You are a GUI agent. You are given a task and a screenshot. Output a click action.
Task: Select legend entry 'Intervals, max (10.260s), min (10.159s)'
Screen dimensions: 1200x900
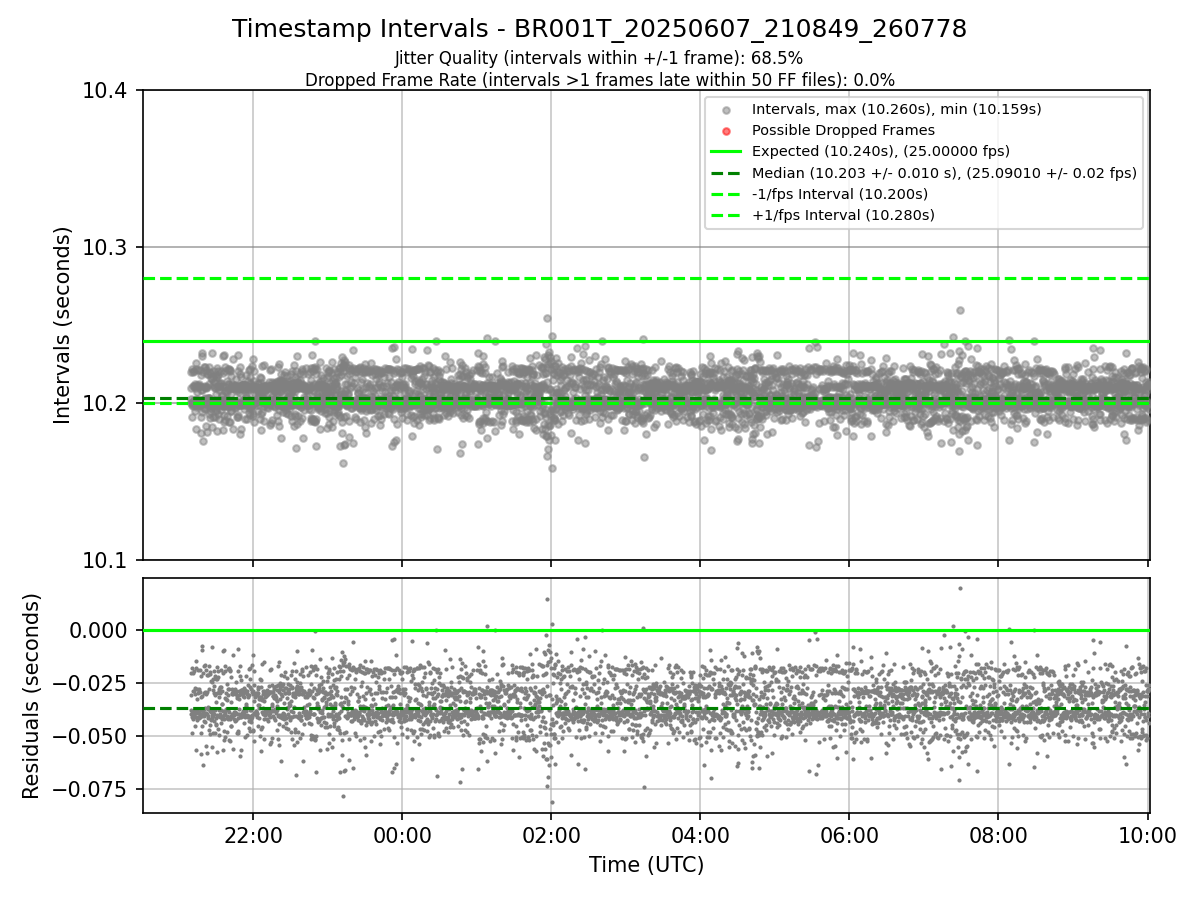(897, 109)
